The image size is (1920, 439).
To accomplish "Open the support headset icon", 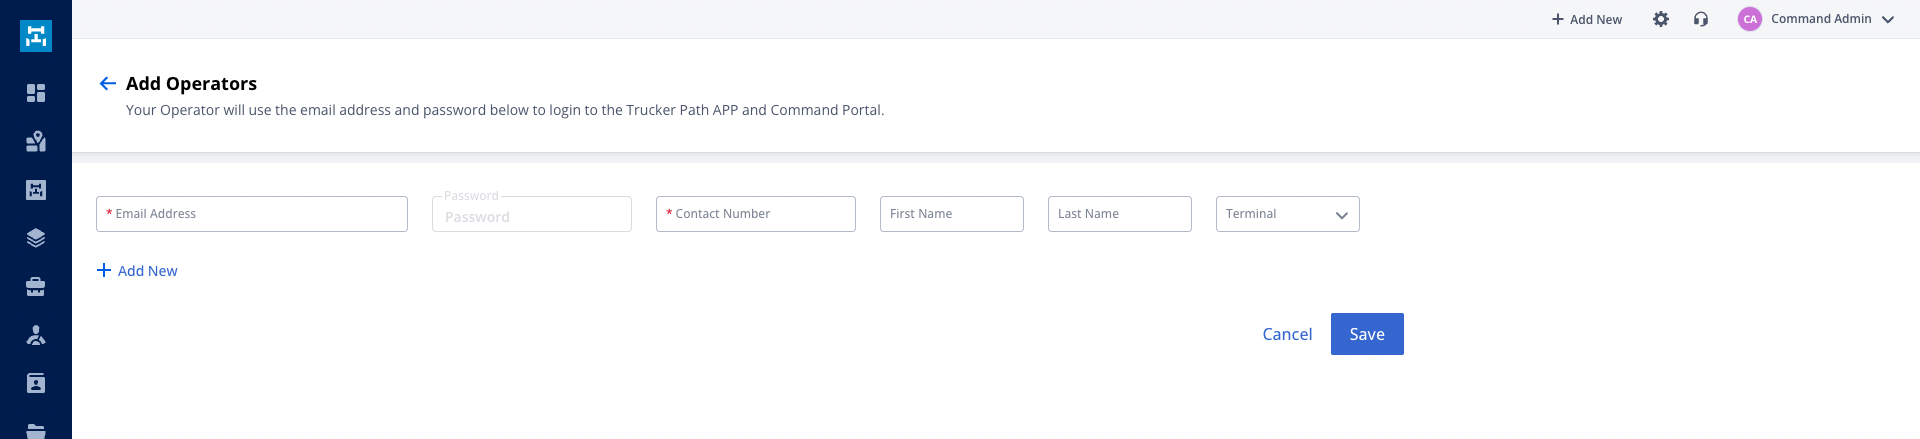I will pos(1701,19).
